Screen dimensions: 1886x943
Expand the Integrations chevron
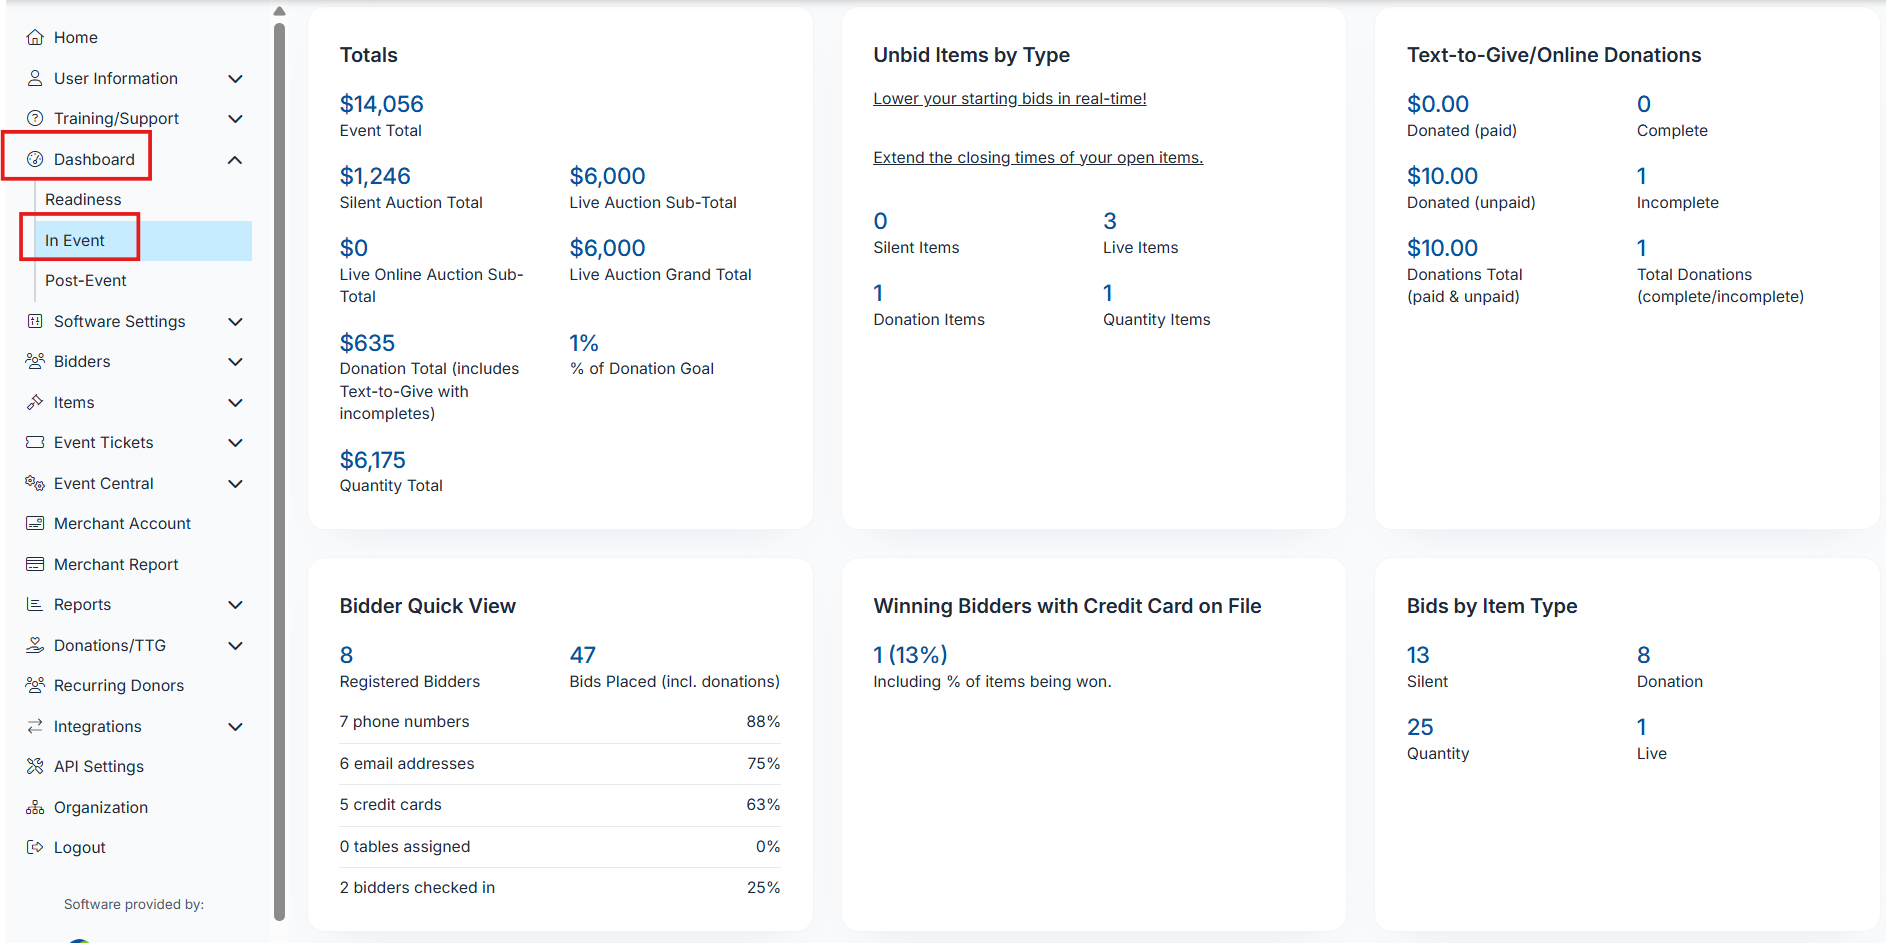click(235, 726)
